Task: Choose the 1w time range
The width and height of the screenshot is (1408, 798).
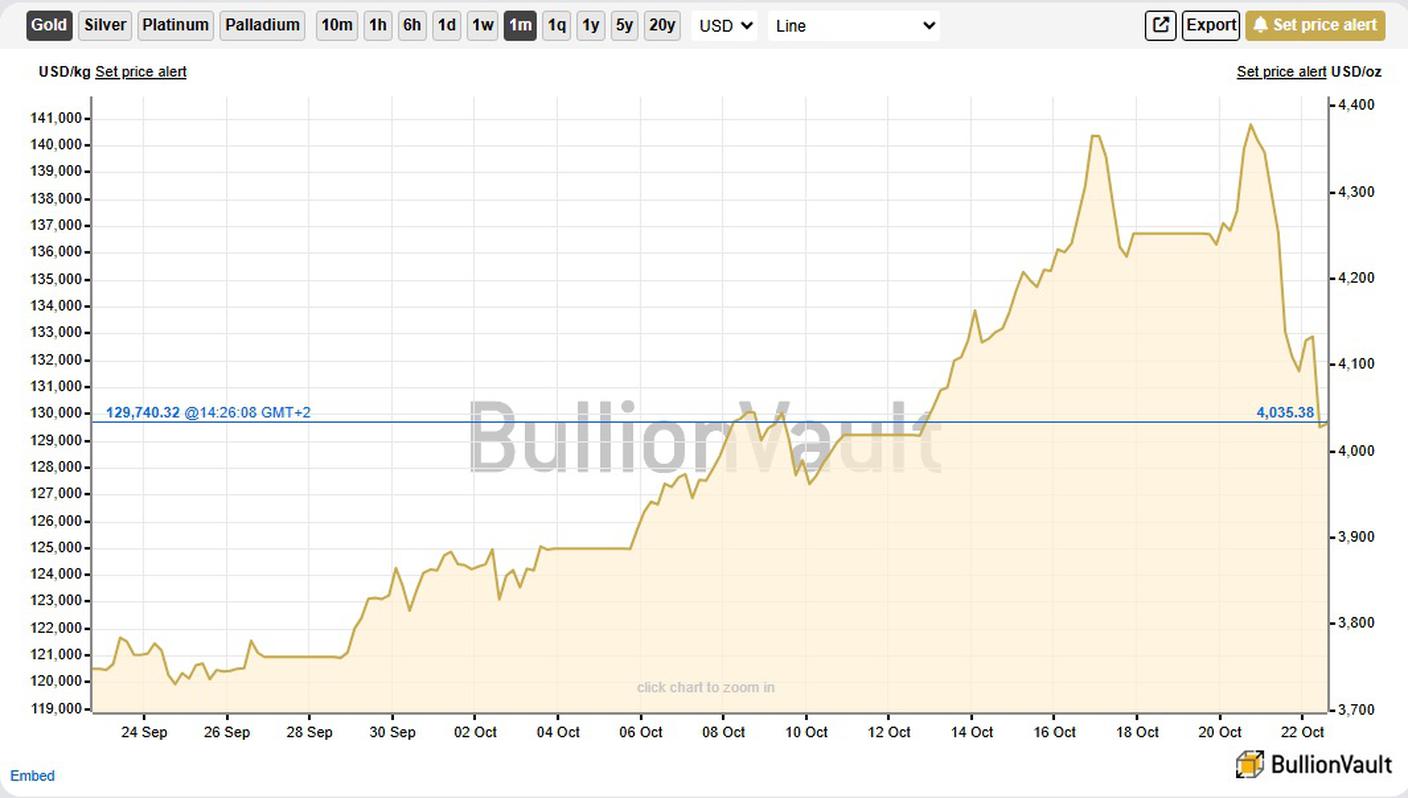Action: click(482, 25)
